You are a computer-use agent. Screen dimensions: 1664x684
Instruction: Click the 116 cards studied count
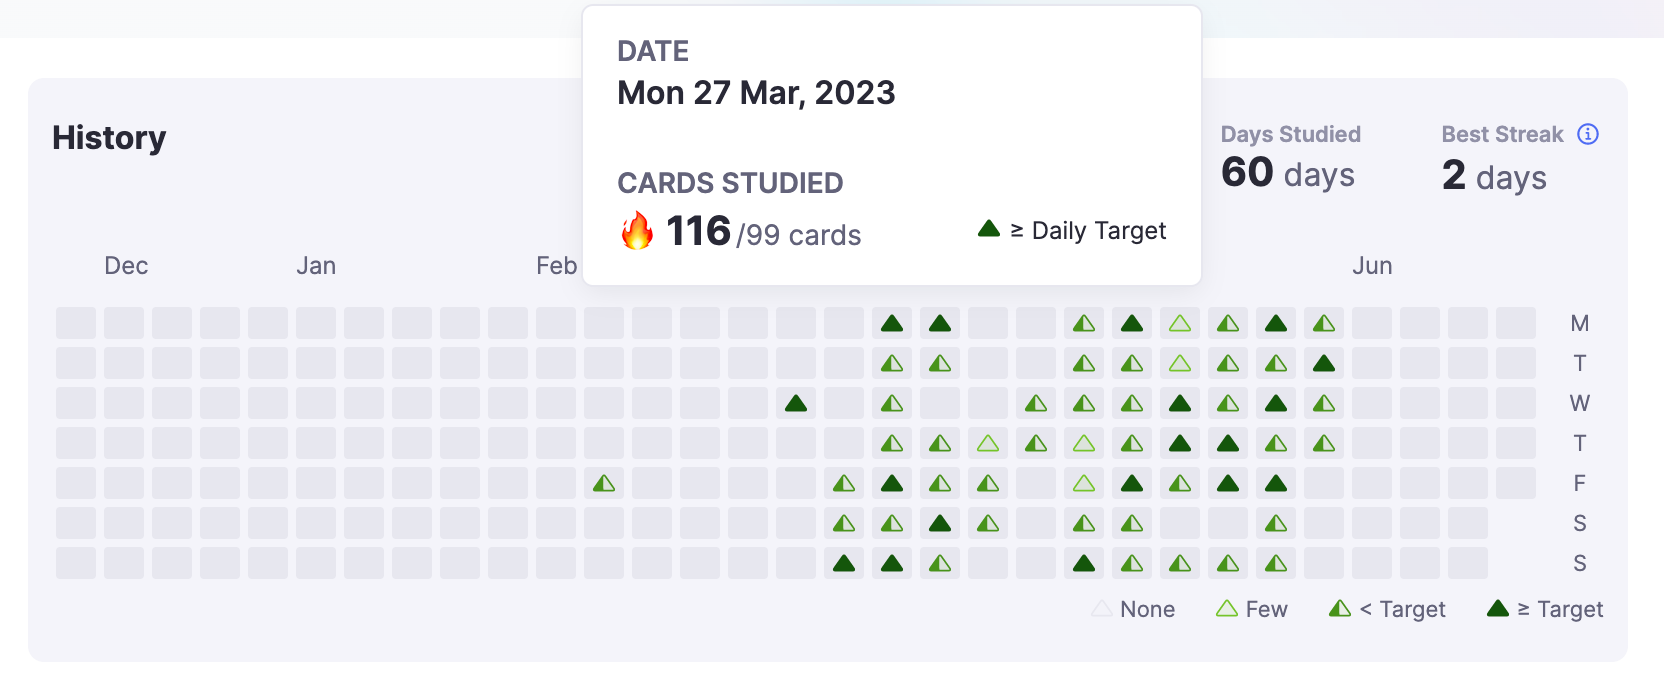pyautogui.click(x=698, y=232)
